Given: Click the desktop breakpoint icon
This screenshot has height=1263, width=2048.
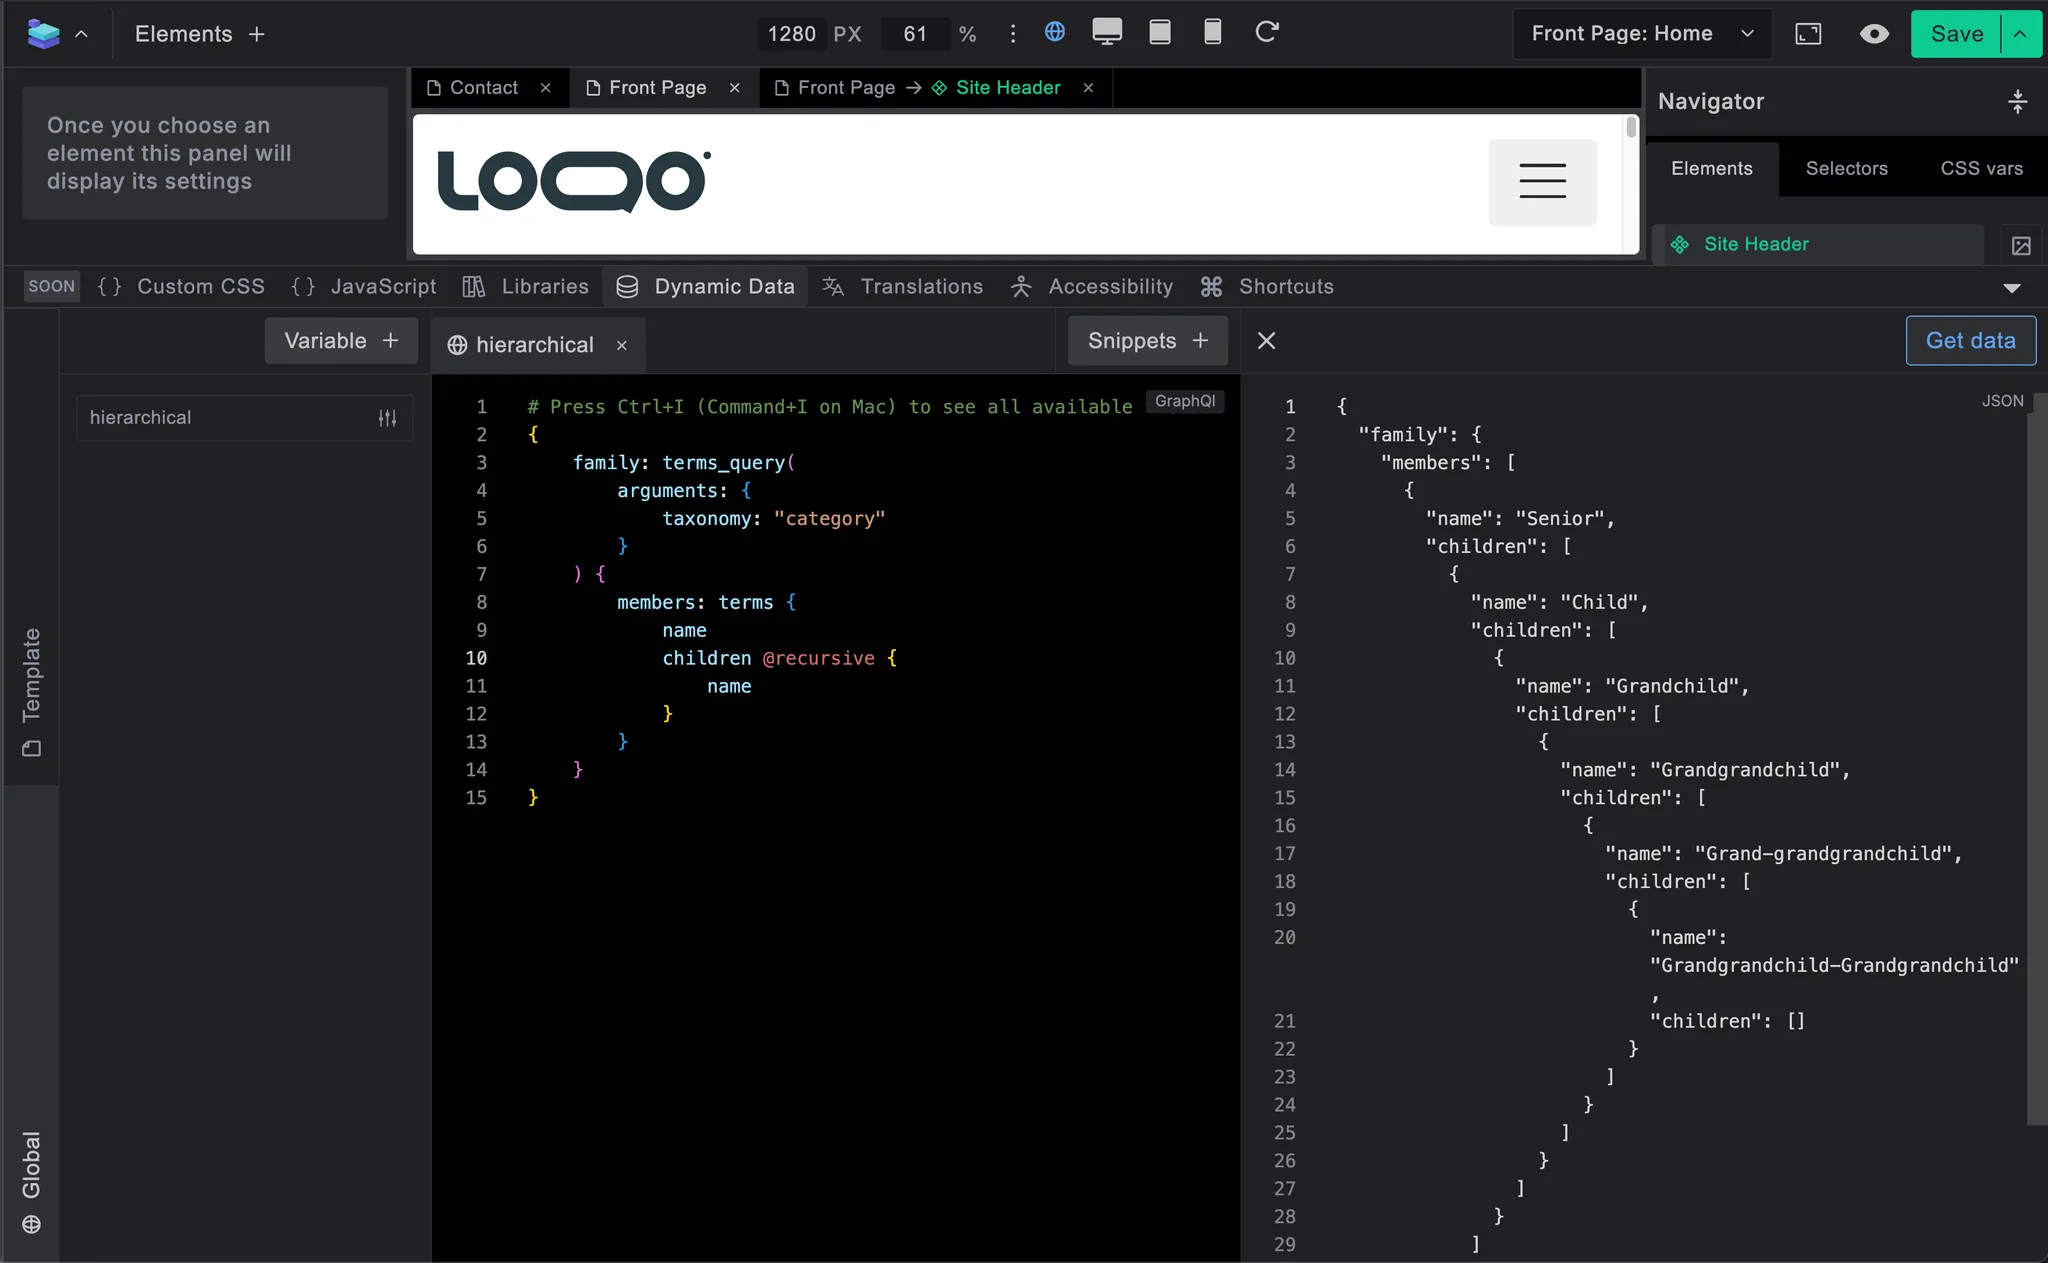Looking at the screenshot, I should tap(1107, 32).
